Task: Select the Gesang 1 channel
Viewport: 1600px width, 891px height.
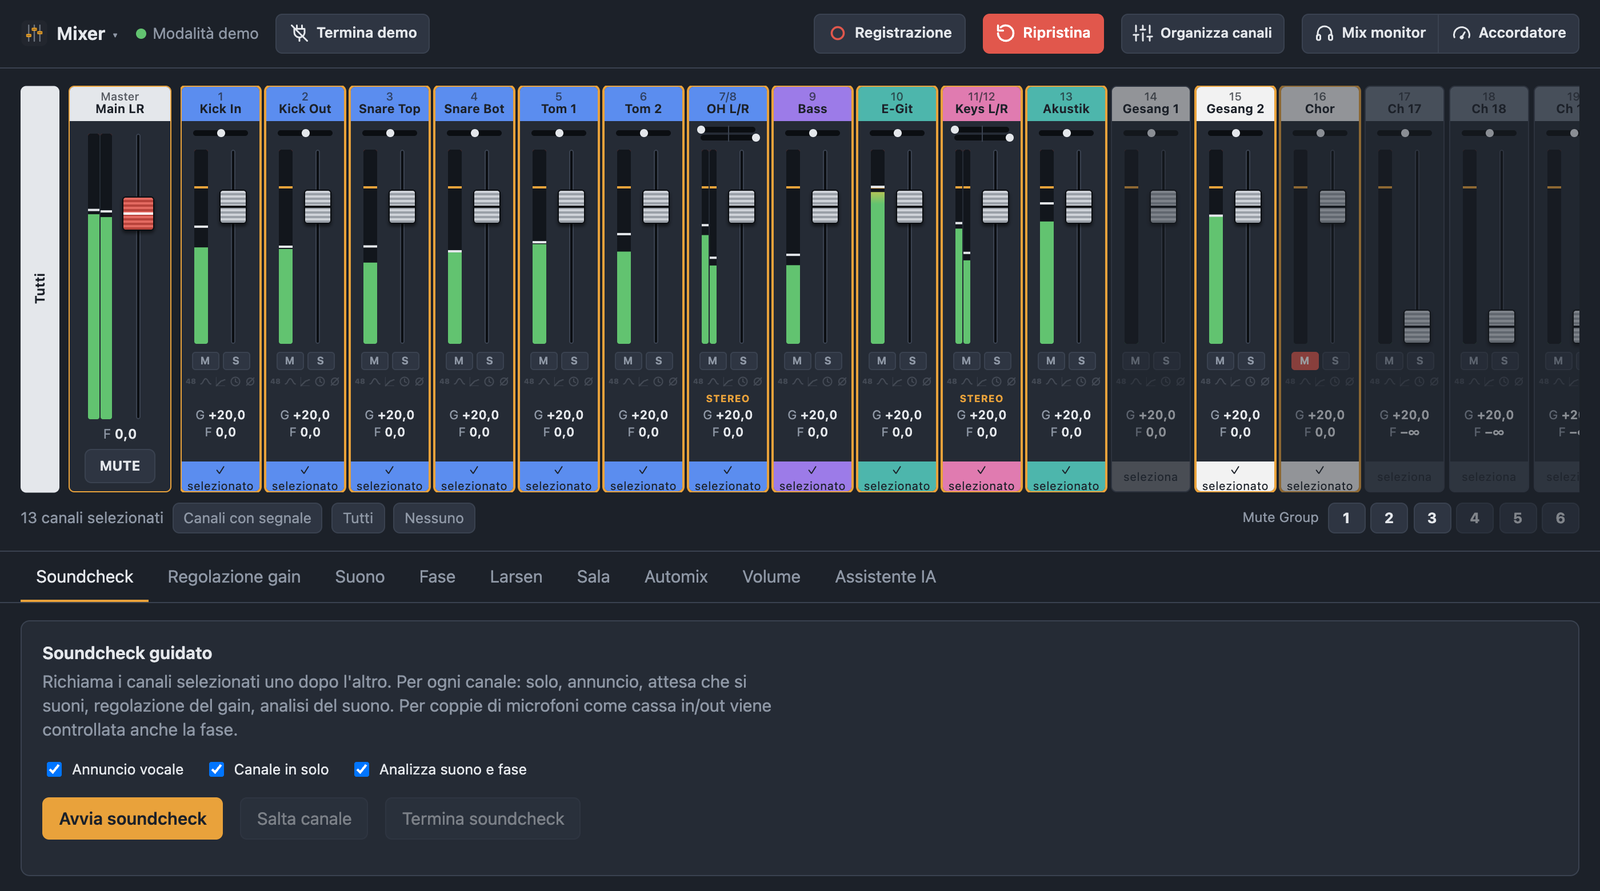Action: (1150, 477)
